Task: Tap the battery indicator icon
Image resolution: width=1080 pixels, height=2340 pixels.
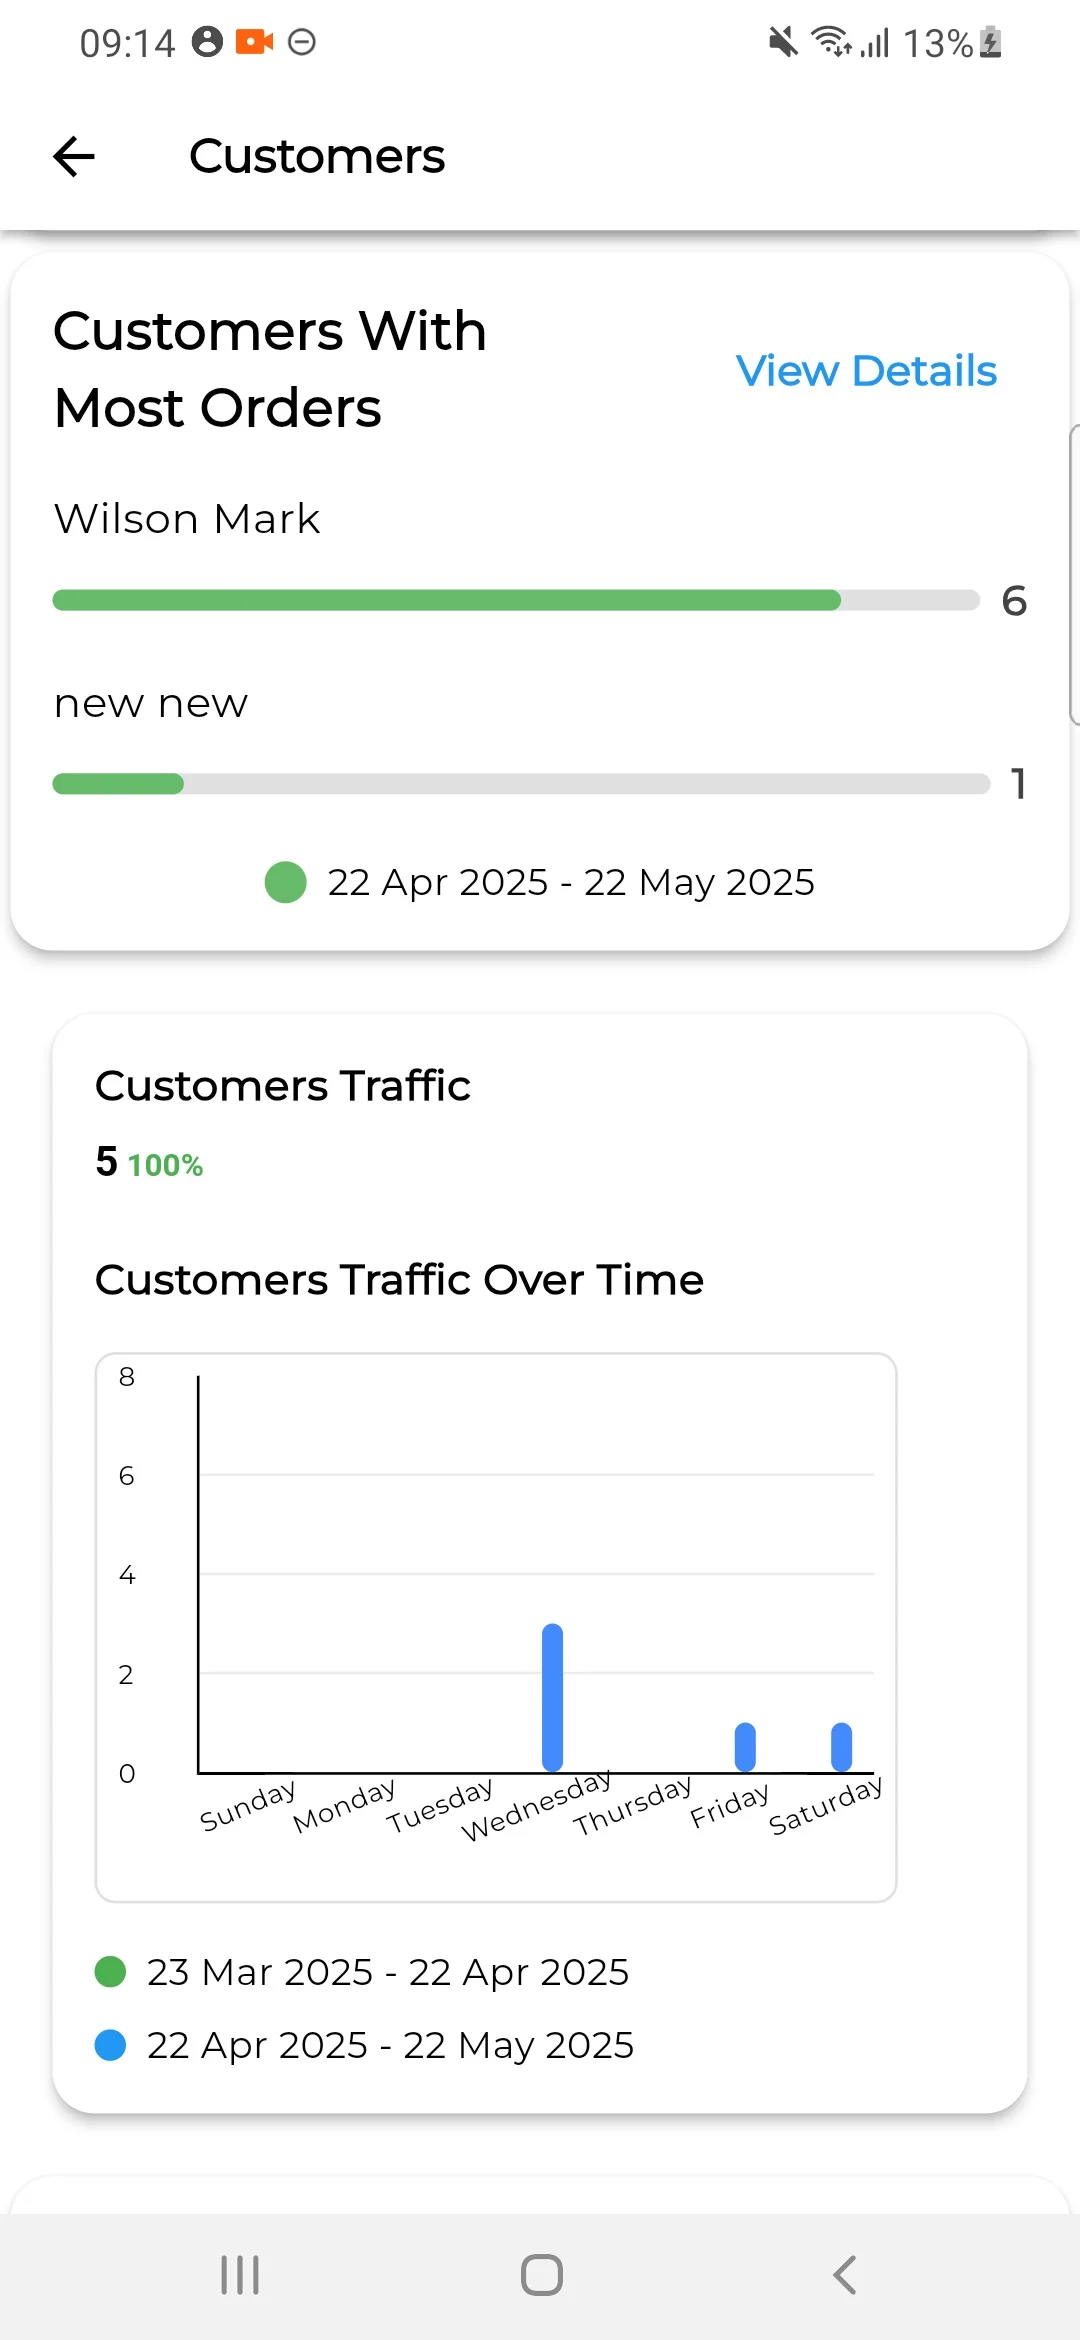Action: [987, 43]
